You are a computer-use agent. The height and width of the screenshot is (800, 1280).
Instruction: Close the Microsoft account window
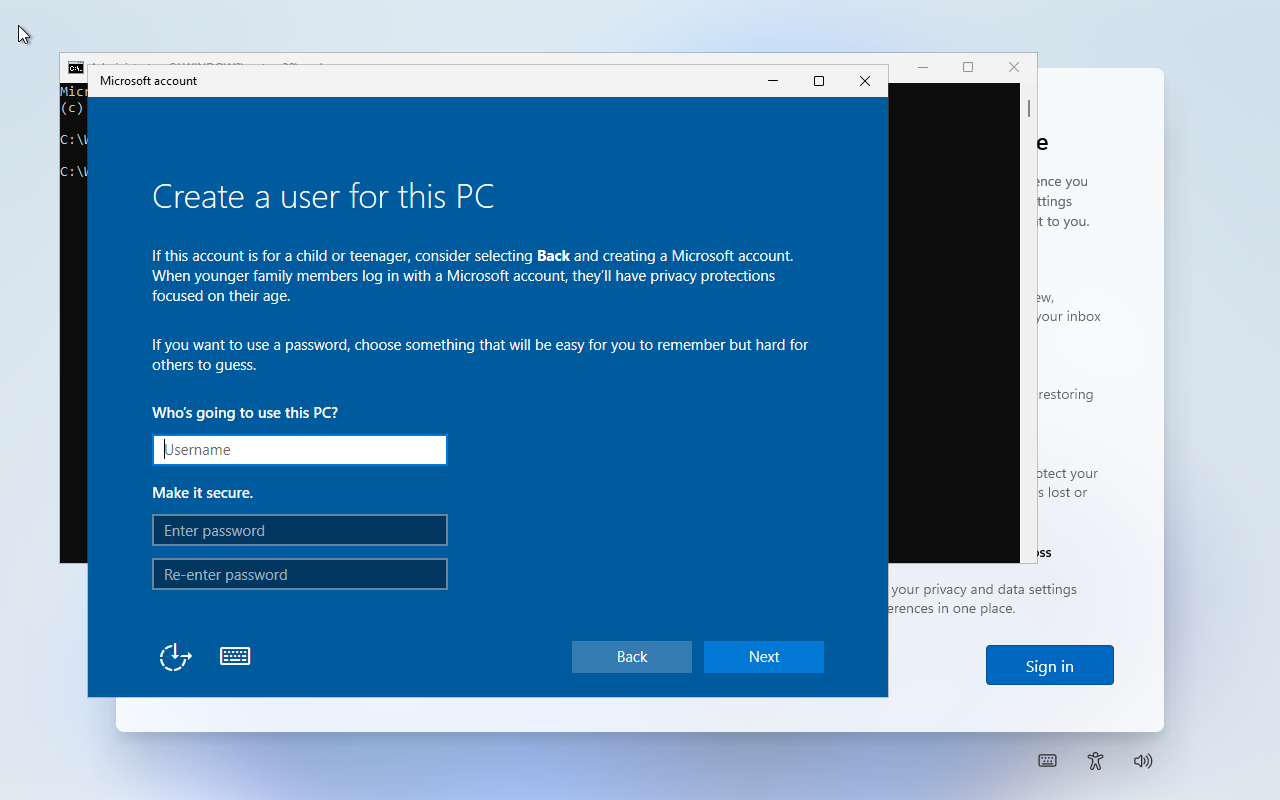865,81
